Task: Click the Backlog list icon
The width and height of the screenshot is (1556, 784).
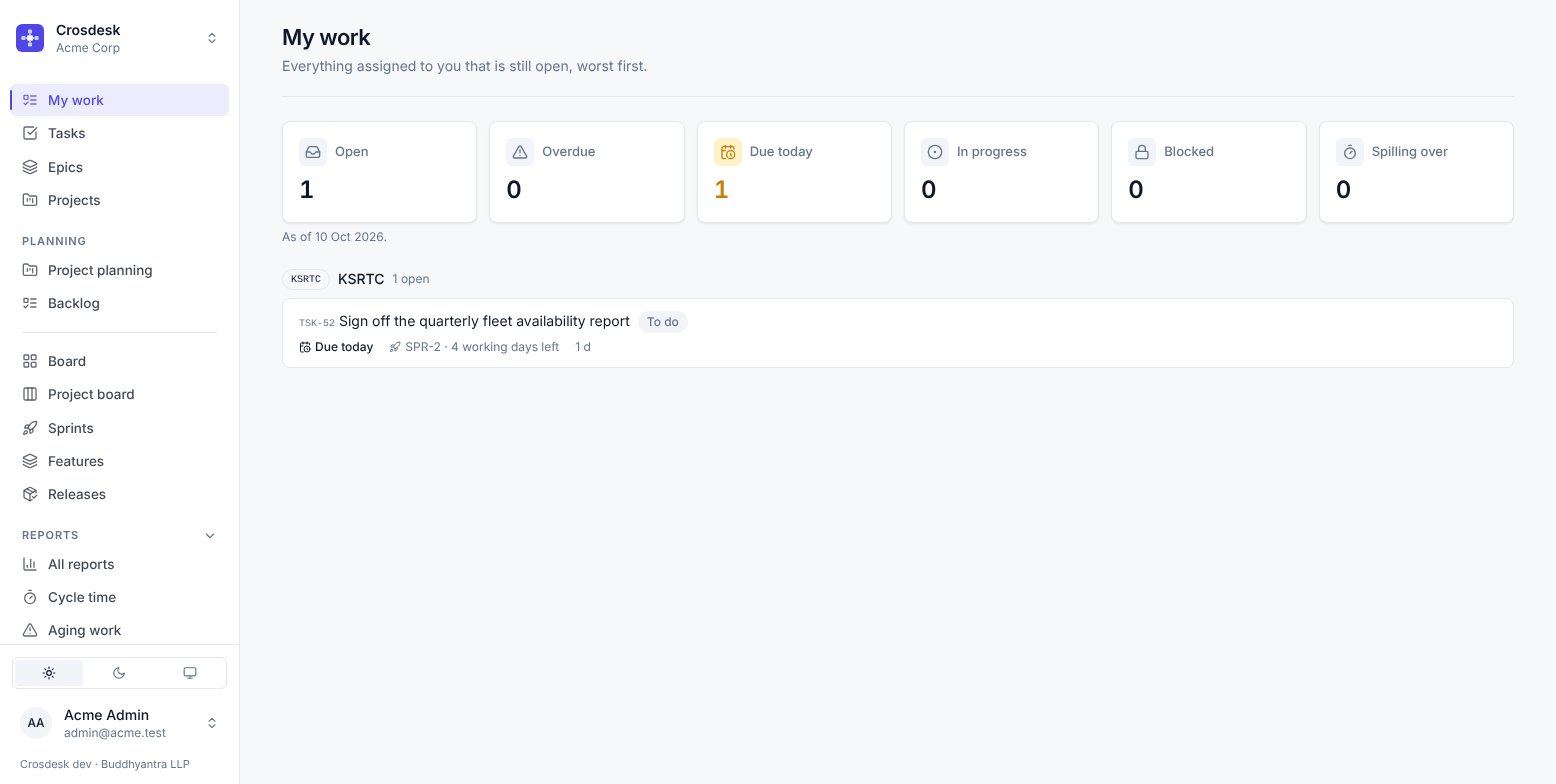Action: coord(30,303)
